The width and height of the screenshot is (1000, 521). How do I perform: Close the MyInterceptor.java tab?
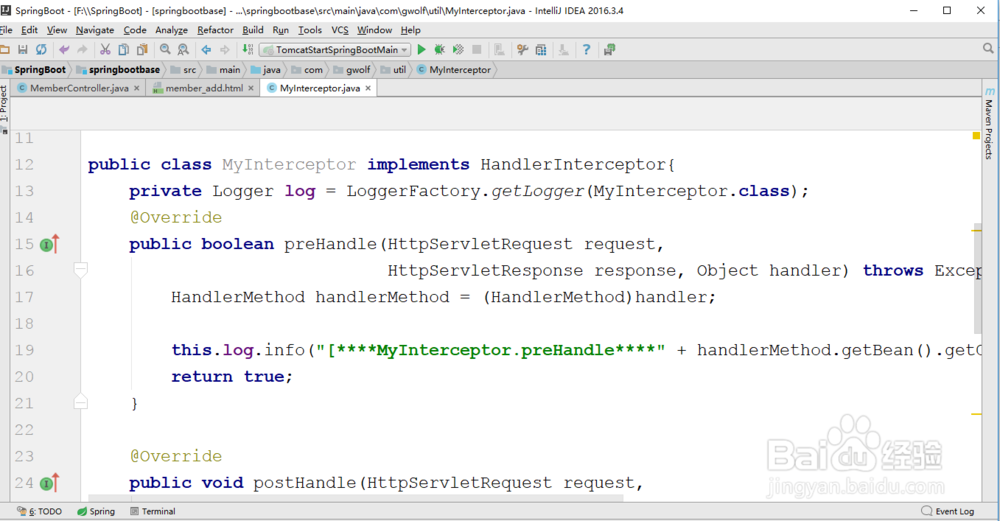(368, 88)
